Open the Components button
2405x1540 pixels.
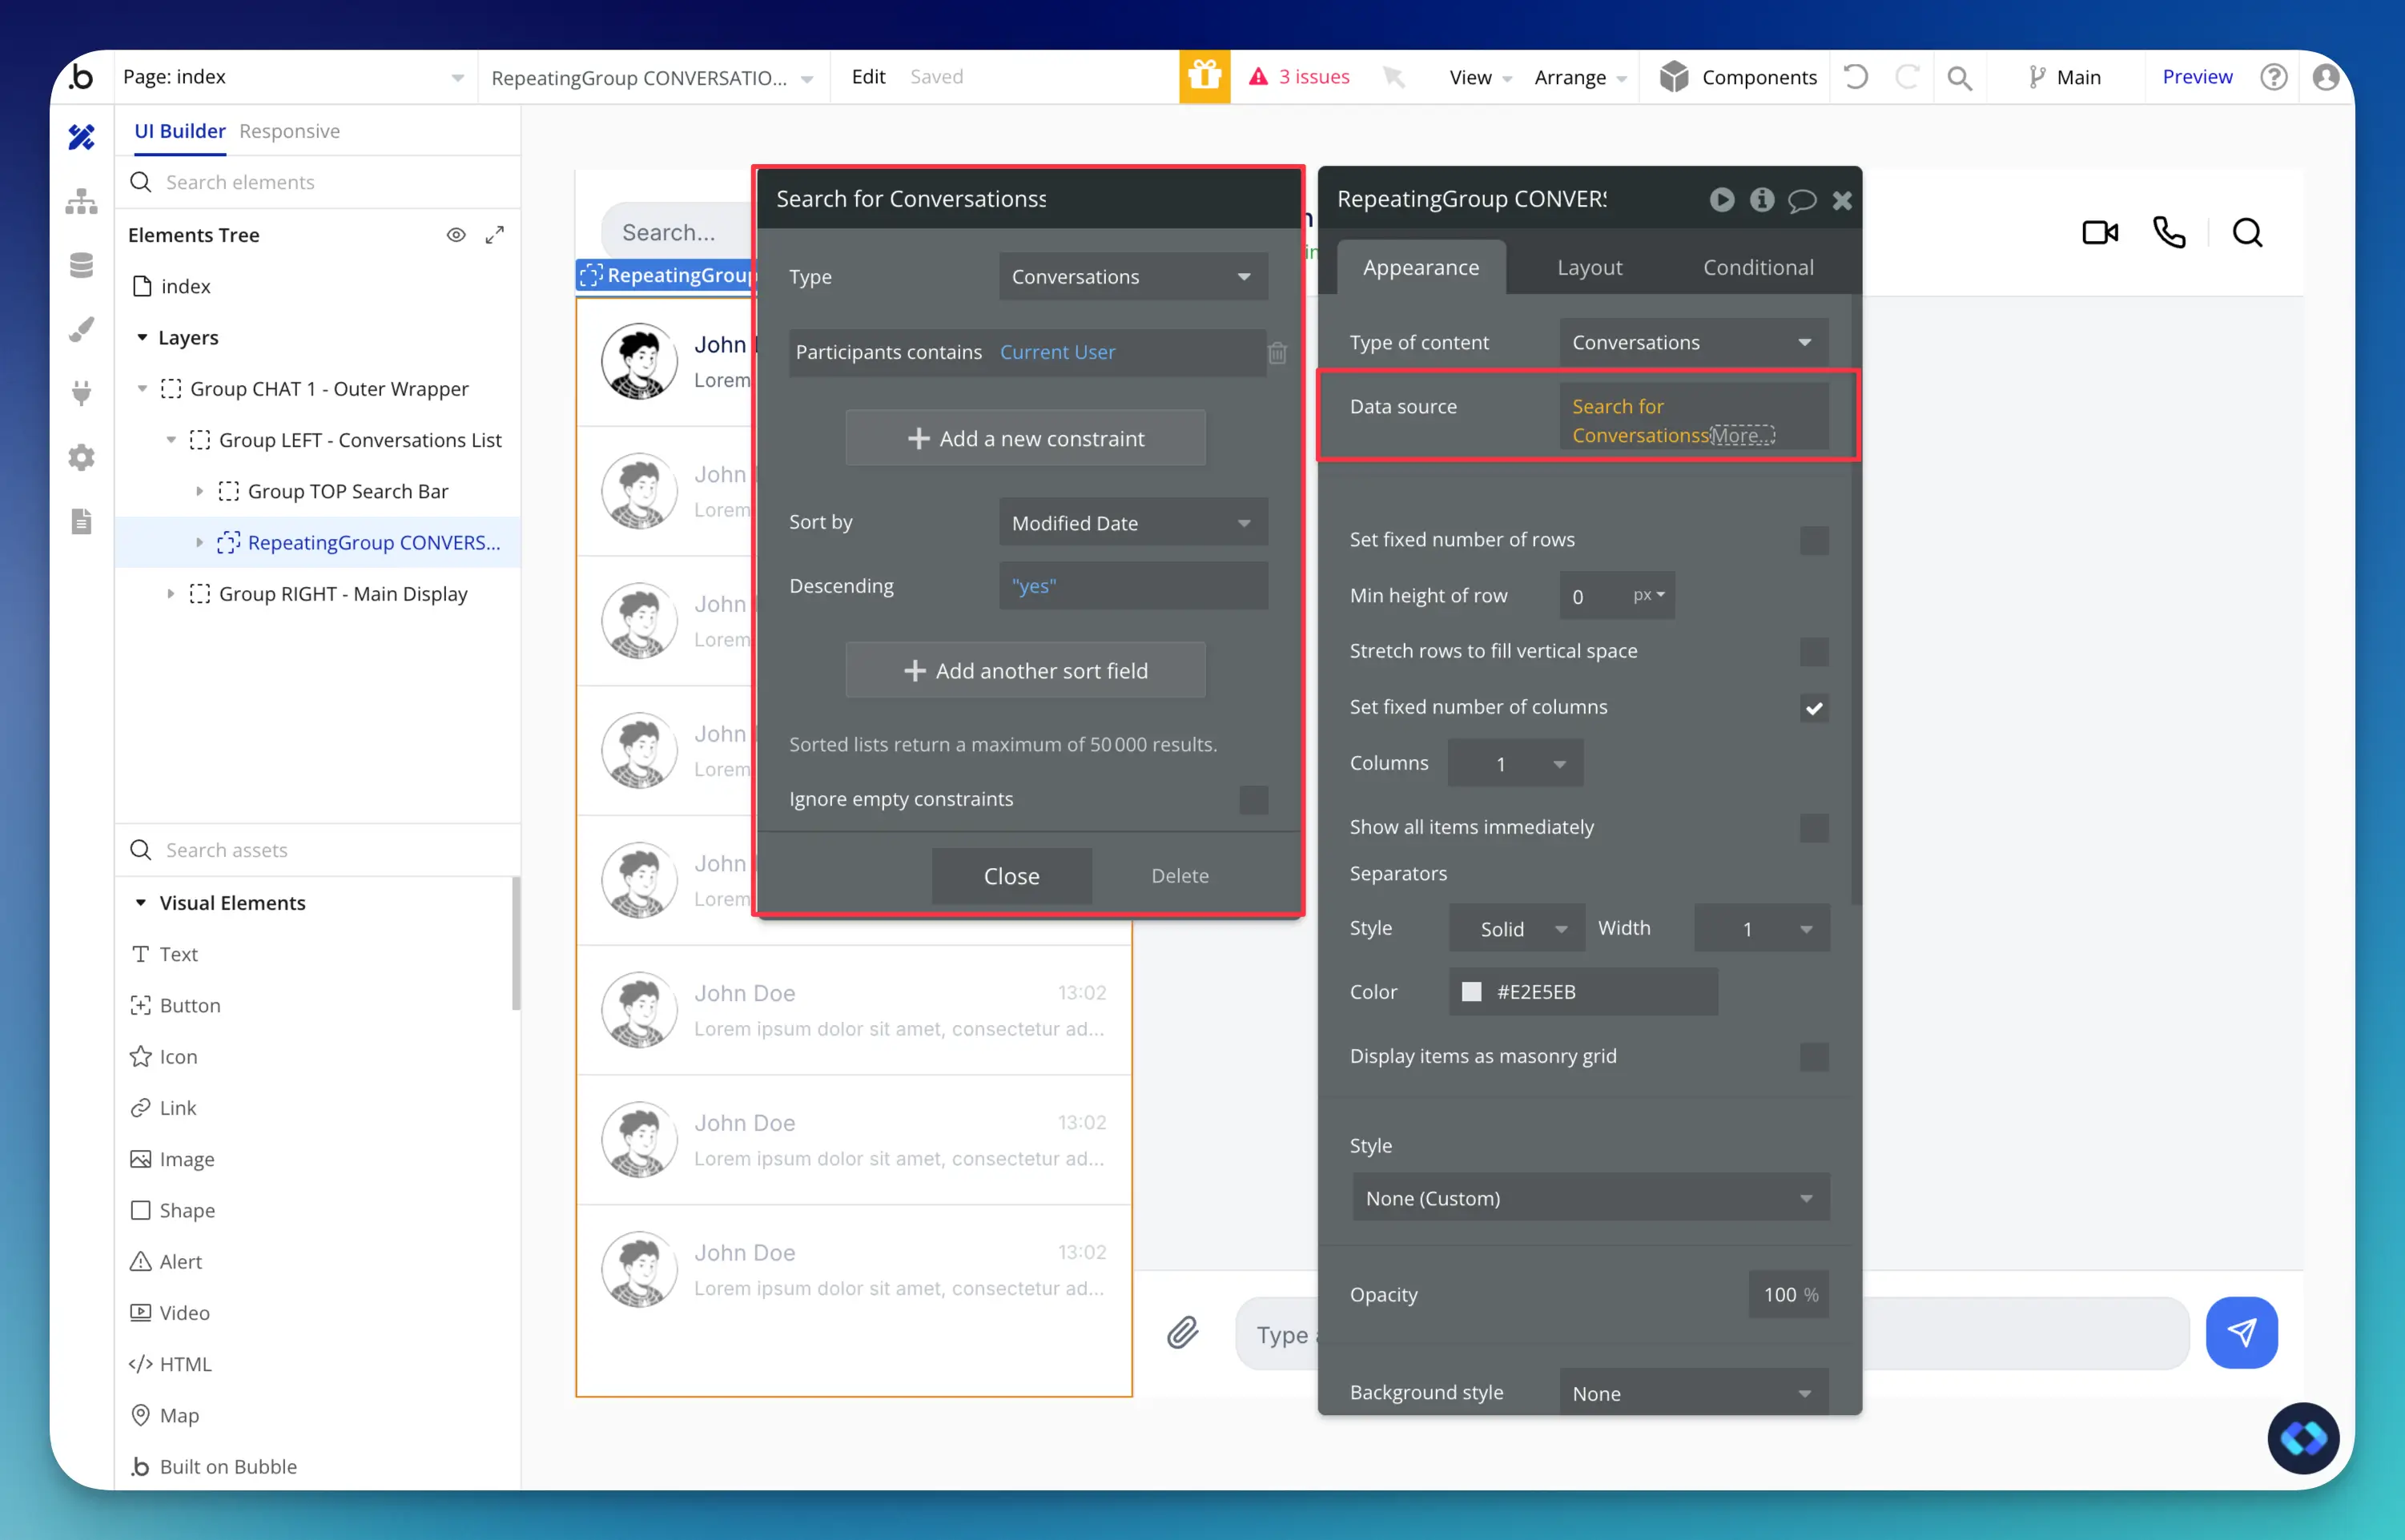pyautogui.click(x=1737, y=77)
